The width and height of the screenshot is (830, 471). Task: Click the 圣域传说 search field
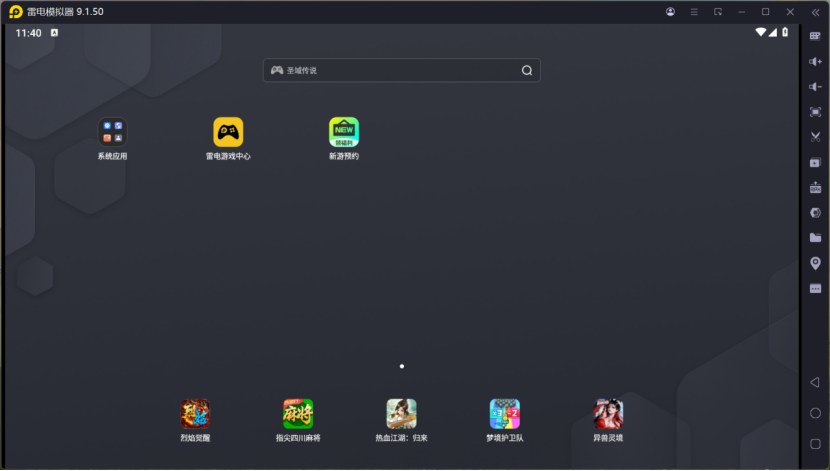click(x=400, y=70)
